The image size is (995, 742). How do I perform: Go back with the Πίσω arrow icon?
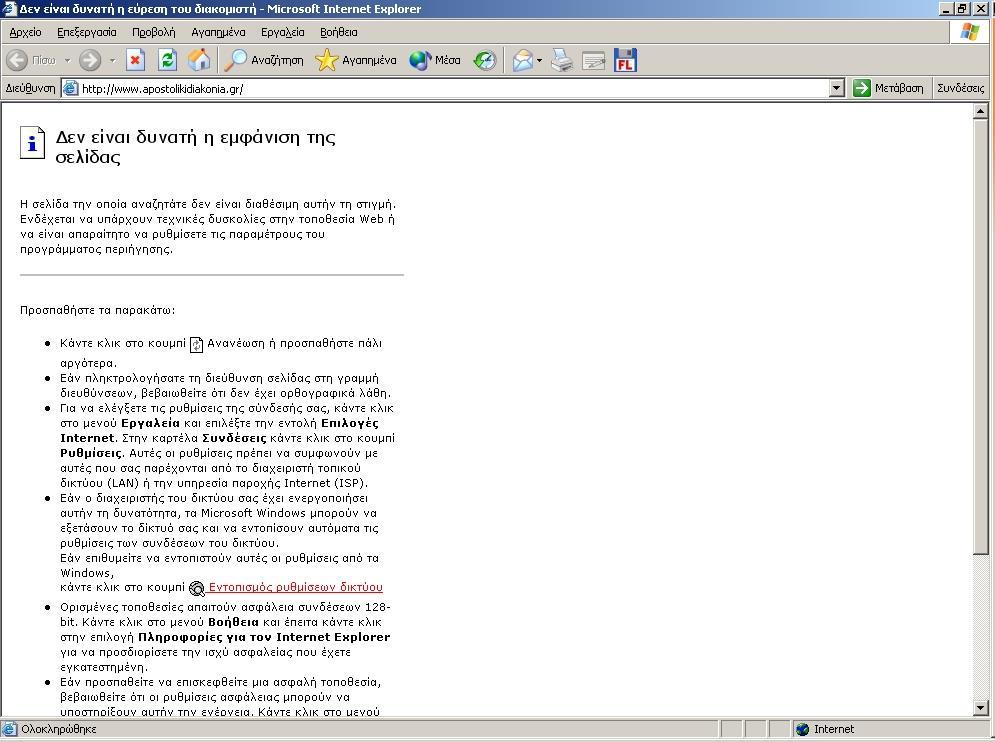(17, 60)
